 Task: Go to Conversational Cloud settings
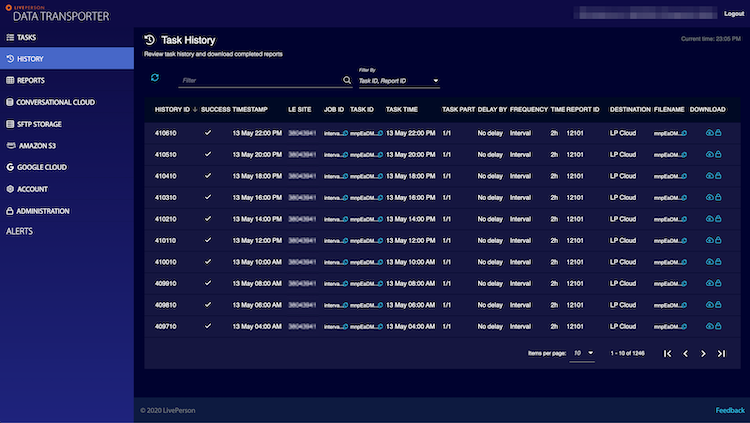coord(67,102)
